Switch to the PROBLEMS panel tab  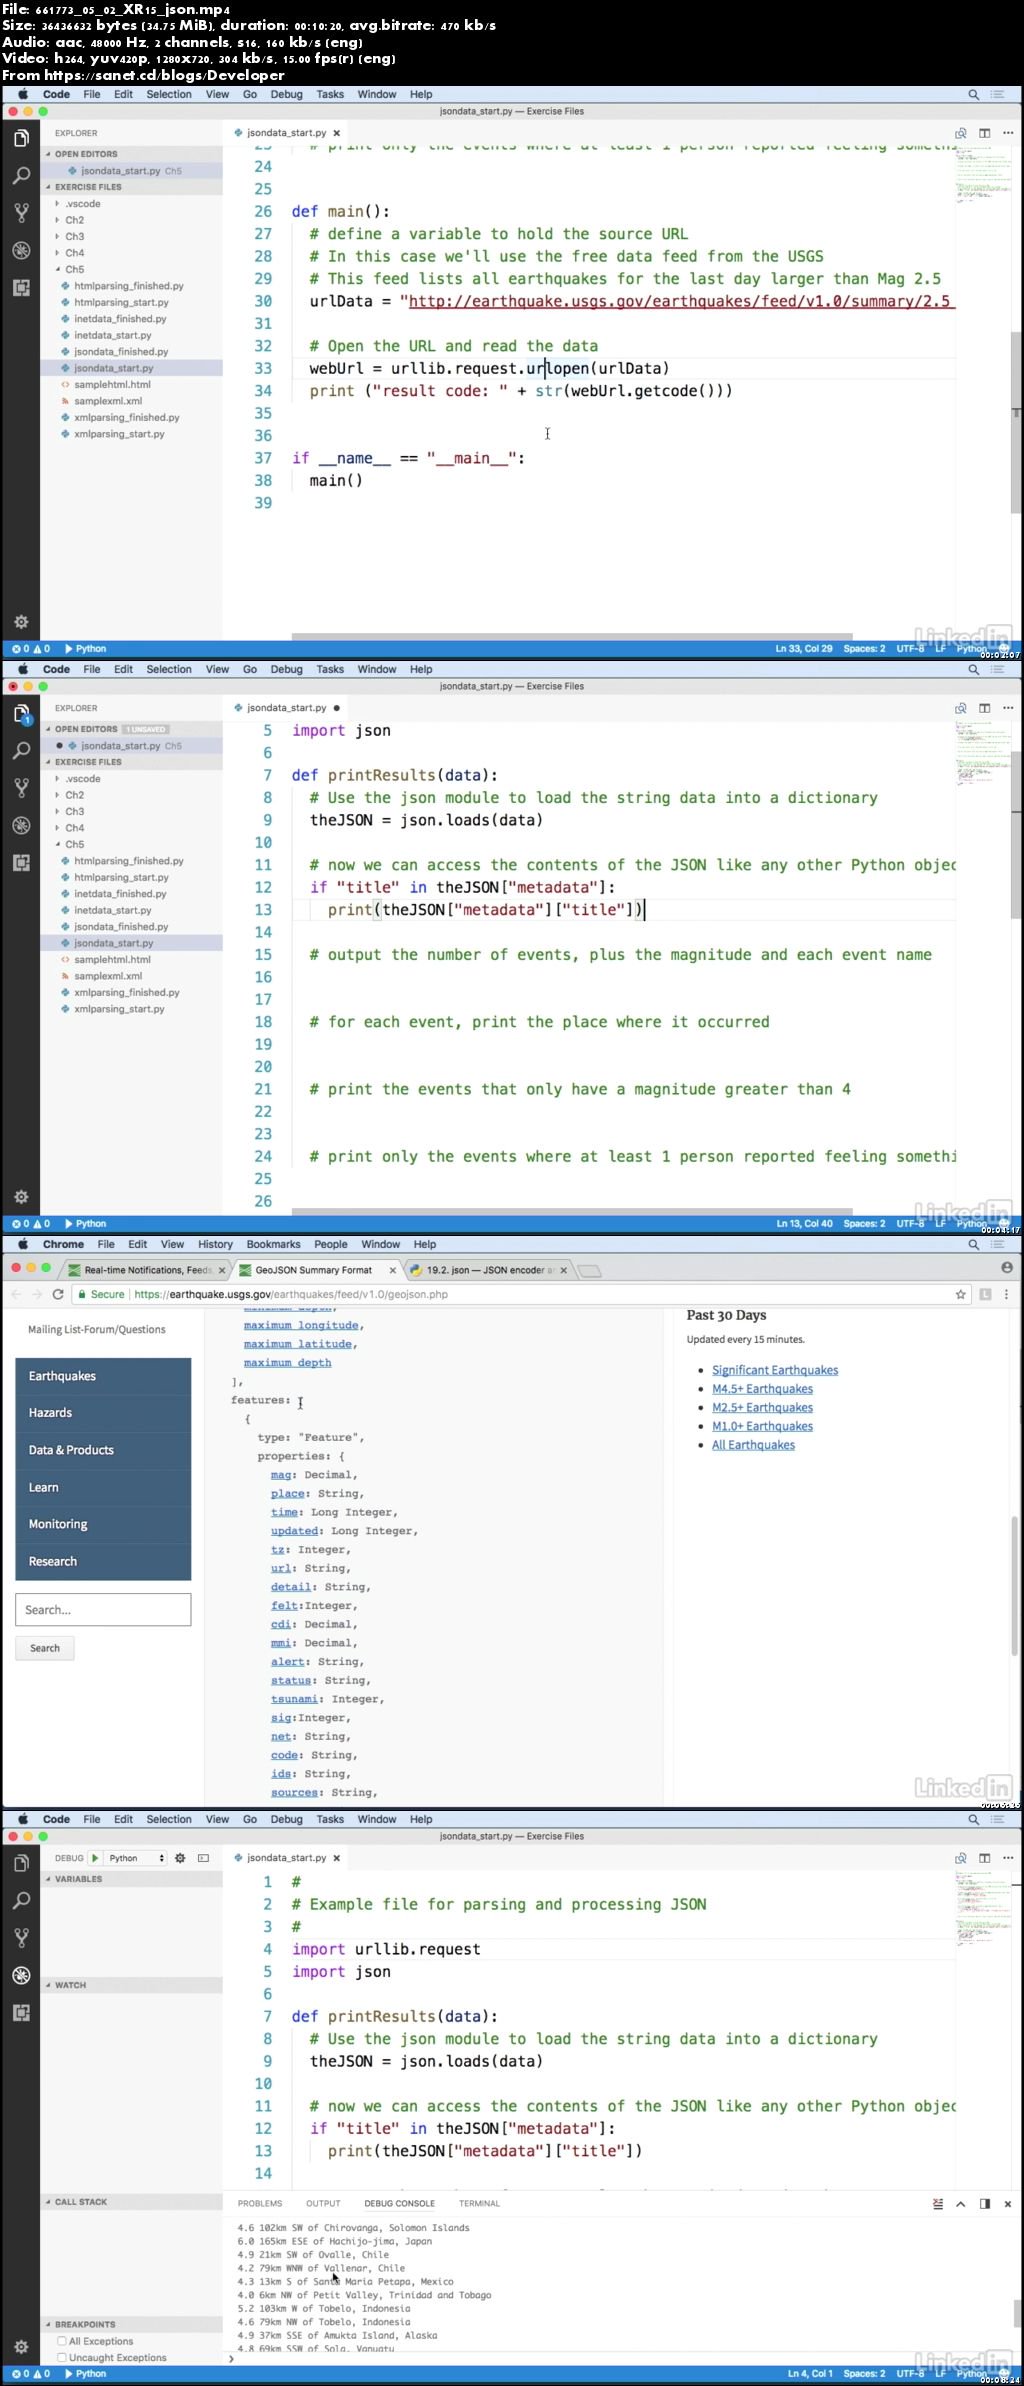[x=260, y=2203]
